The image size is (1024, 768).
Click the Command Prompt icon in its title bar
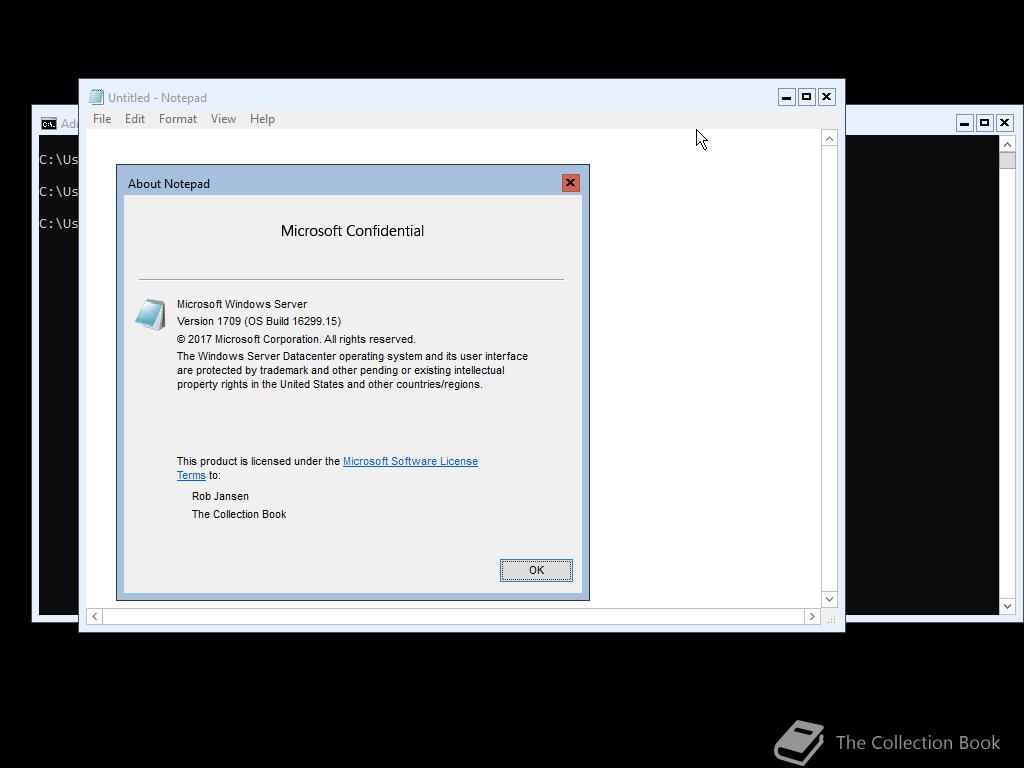pos(49,123)
